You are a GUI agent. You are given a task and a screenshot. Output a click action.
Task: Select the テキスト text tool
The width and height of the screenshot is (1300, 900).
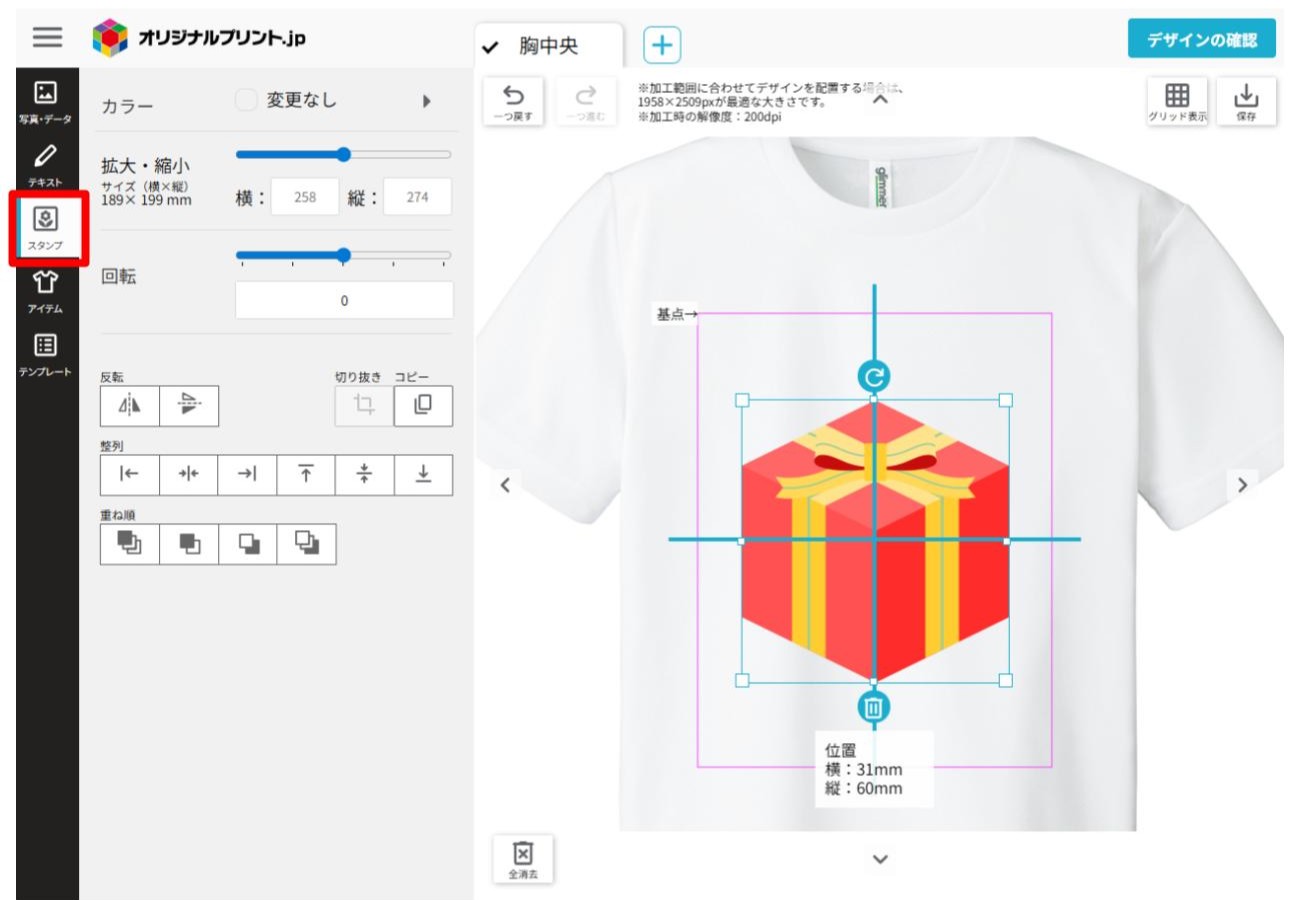[44, 164]
